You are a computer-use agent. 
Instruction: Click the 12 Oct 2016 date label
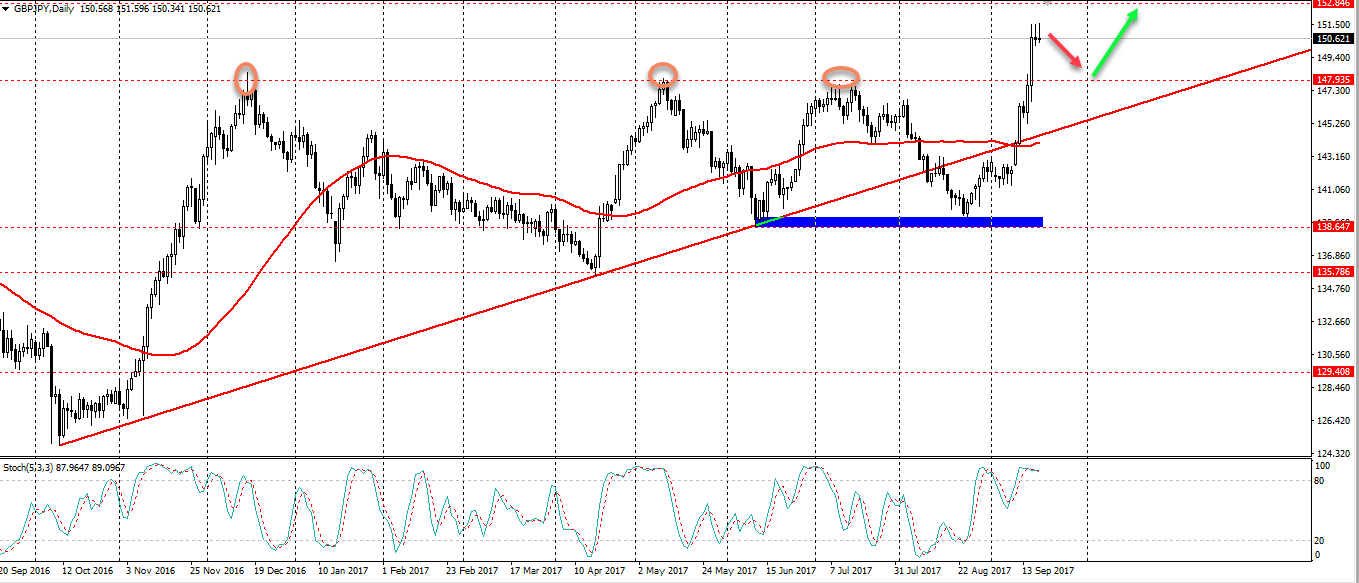click(x=88, y=570)
